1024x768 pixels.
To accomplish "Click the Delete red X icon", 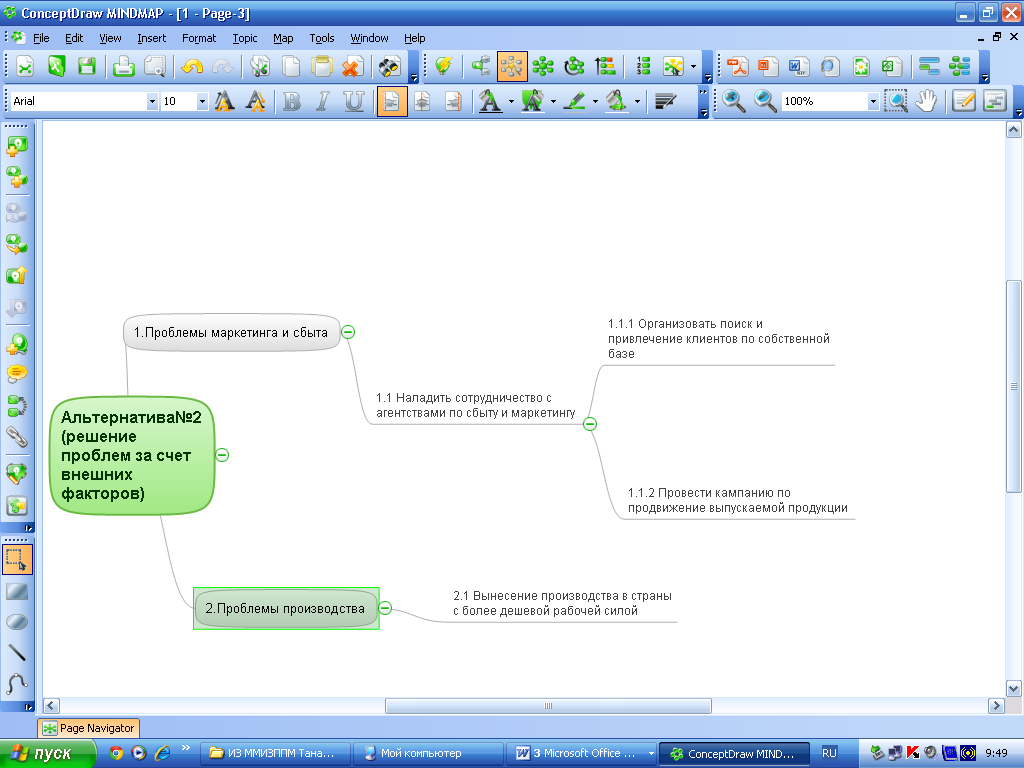I will [x=353, y=67].
